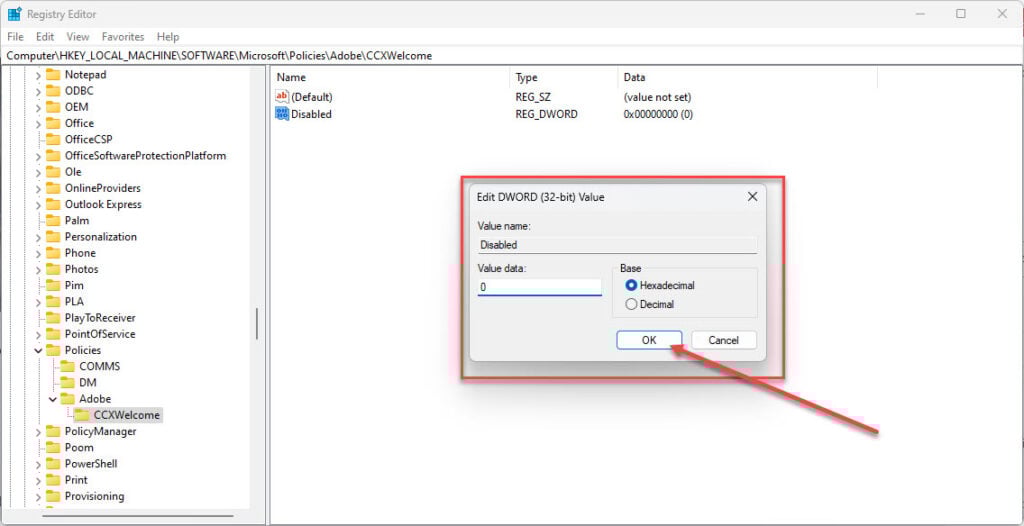Click the Value name field showing Disabled

[617, 245]
